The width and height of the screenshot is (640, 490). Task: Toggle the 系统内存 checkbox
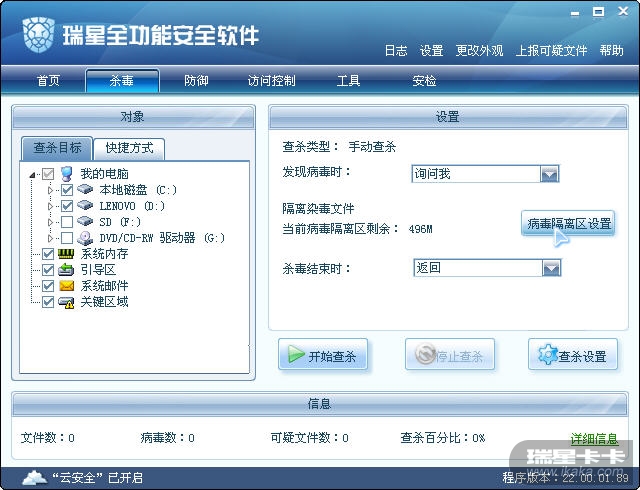48,254
